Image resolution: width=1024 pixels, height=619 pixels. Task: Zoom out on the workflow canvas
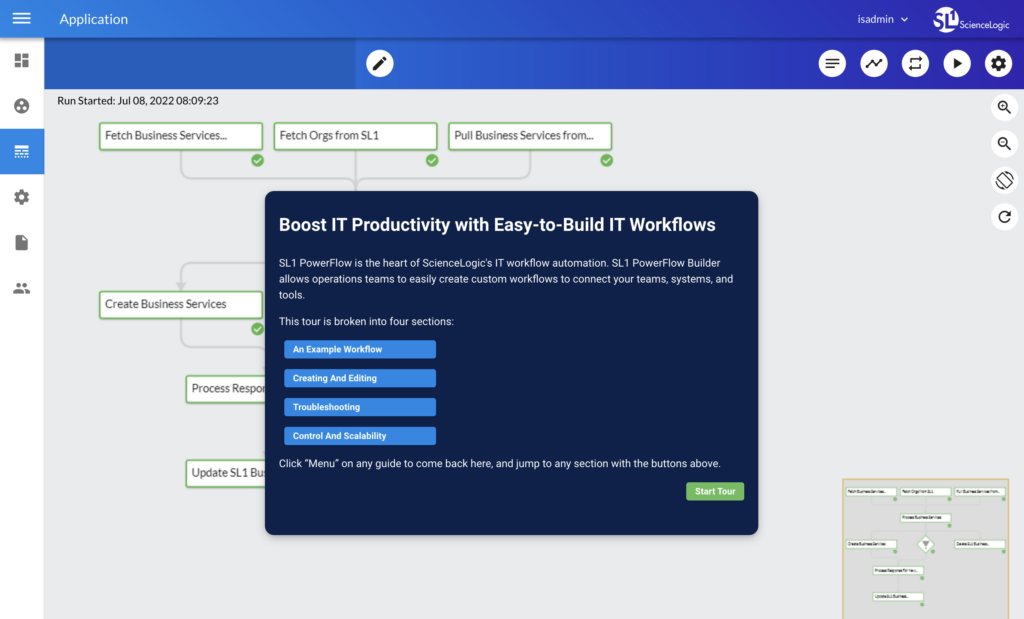coord(1004,144)
